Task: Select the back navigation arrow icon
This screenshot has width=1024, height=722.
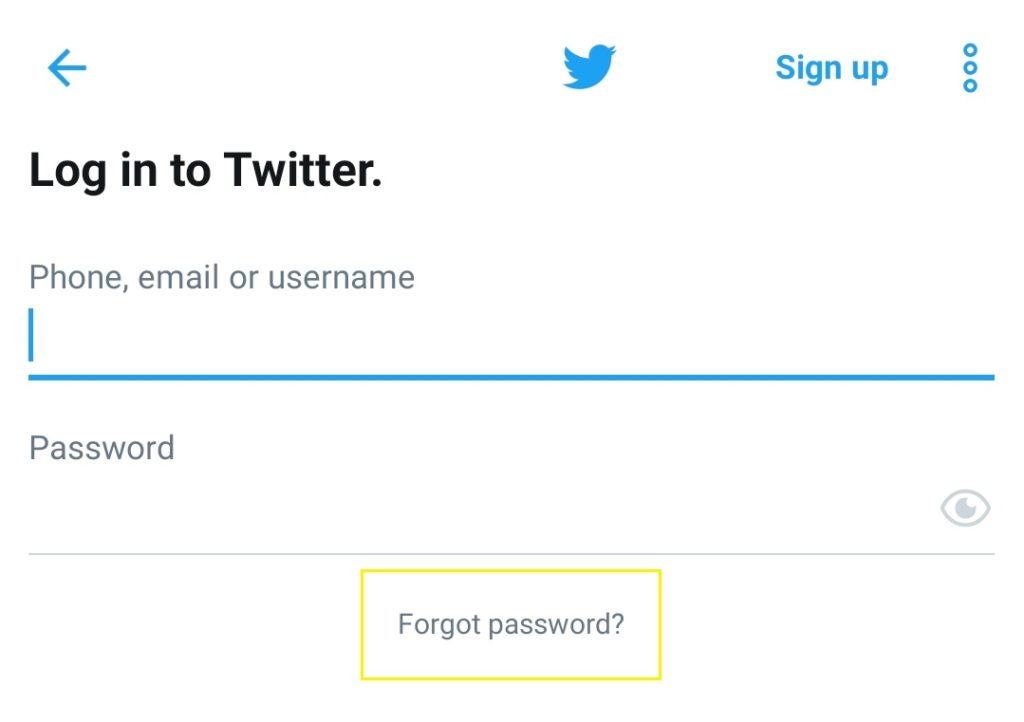Action: (66, 67)
